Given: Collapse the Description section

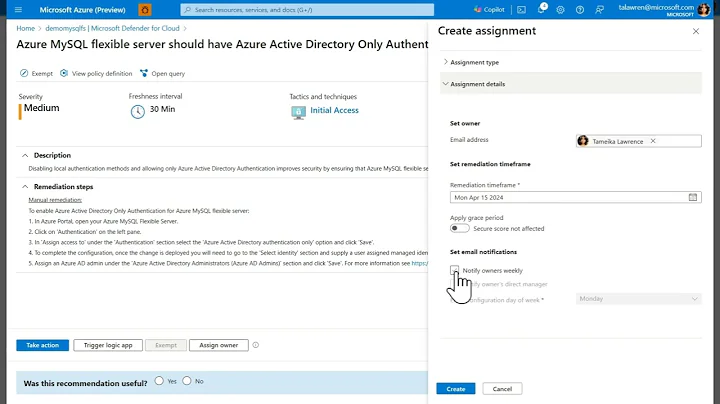Looking at the screenshot, I should (x=25, y=155).
